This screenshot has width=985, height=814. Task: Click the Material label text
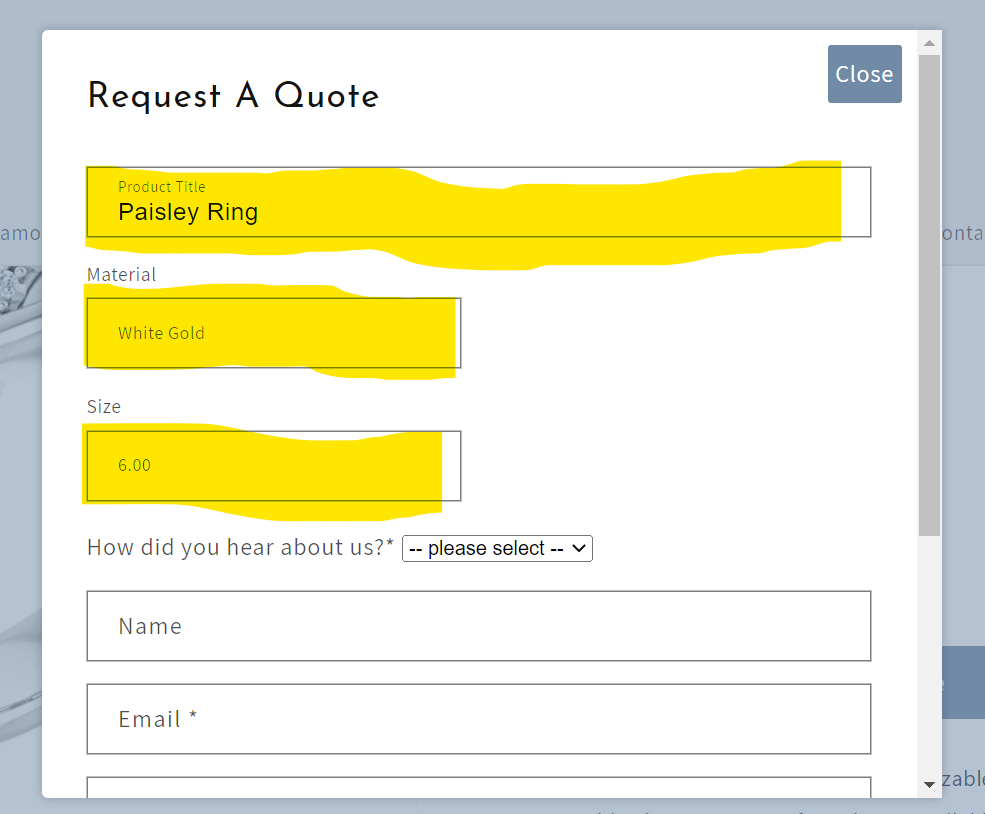(122, 275)
